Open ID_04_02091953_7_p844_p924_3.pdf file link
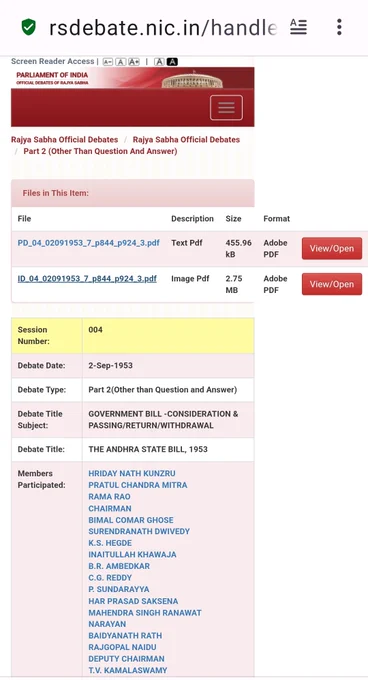 [x=87, y=278]
